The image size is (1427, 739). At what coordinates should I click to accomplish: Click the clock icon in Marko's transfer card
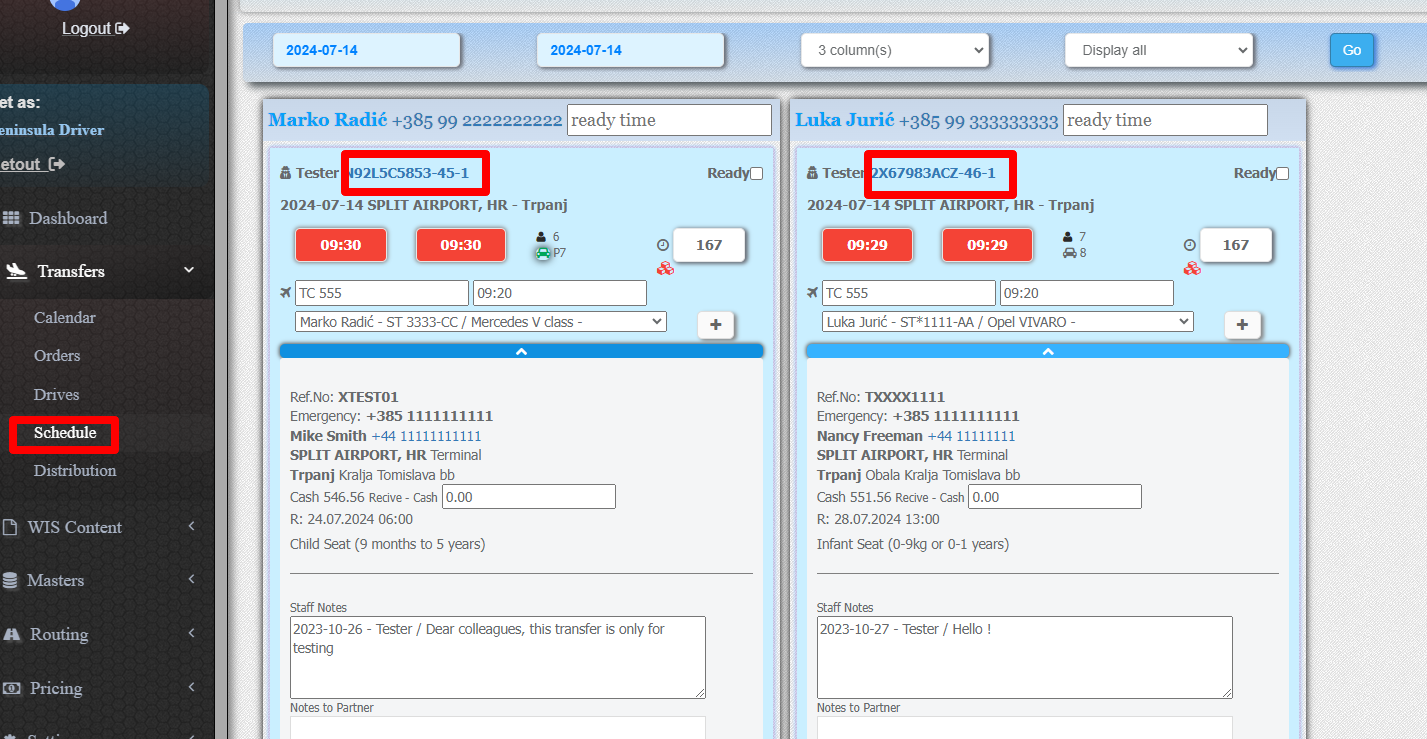coord(662,245)
